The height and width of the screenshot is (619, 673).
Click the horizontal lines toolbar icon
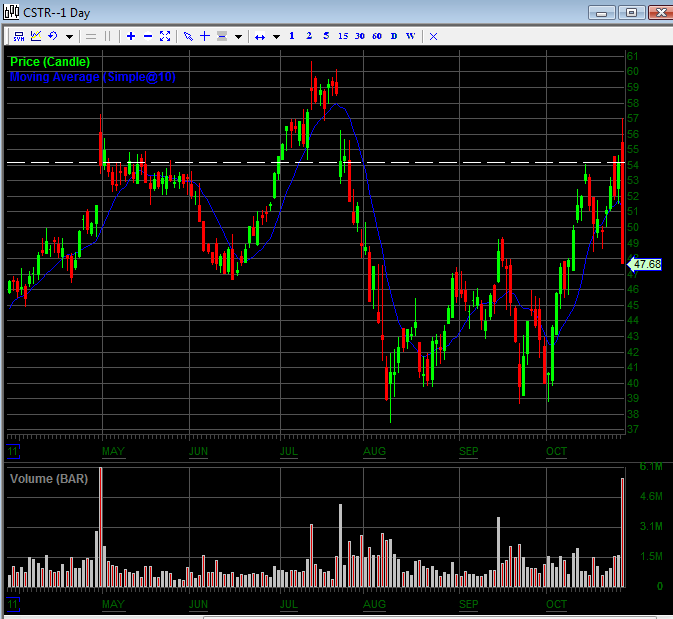(x=91, y=36)
